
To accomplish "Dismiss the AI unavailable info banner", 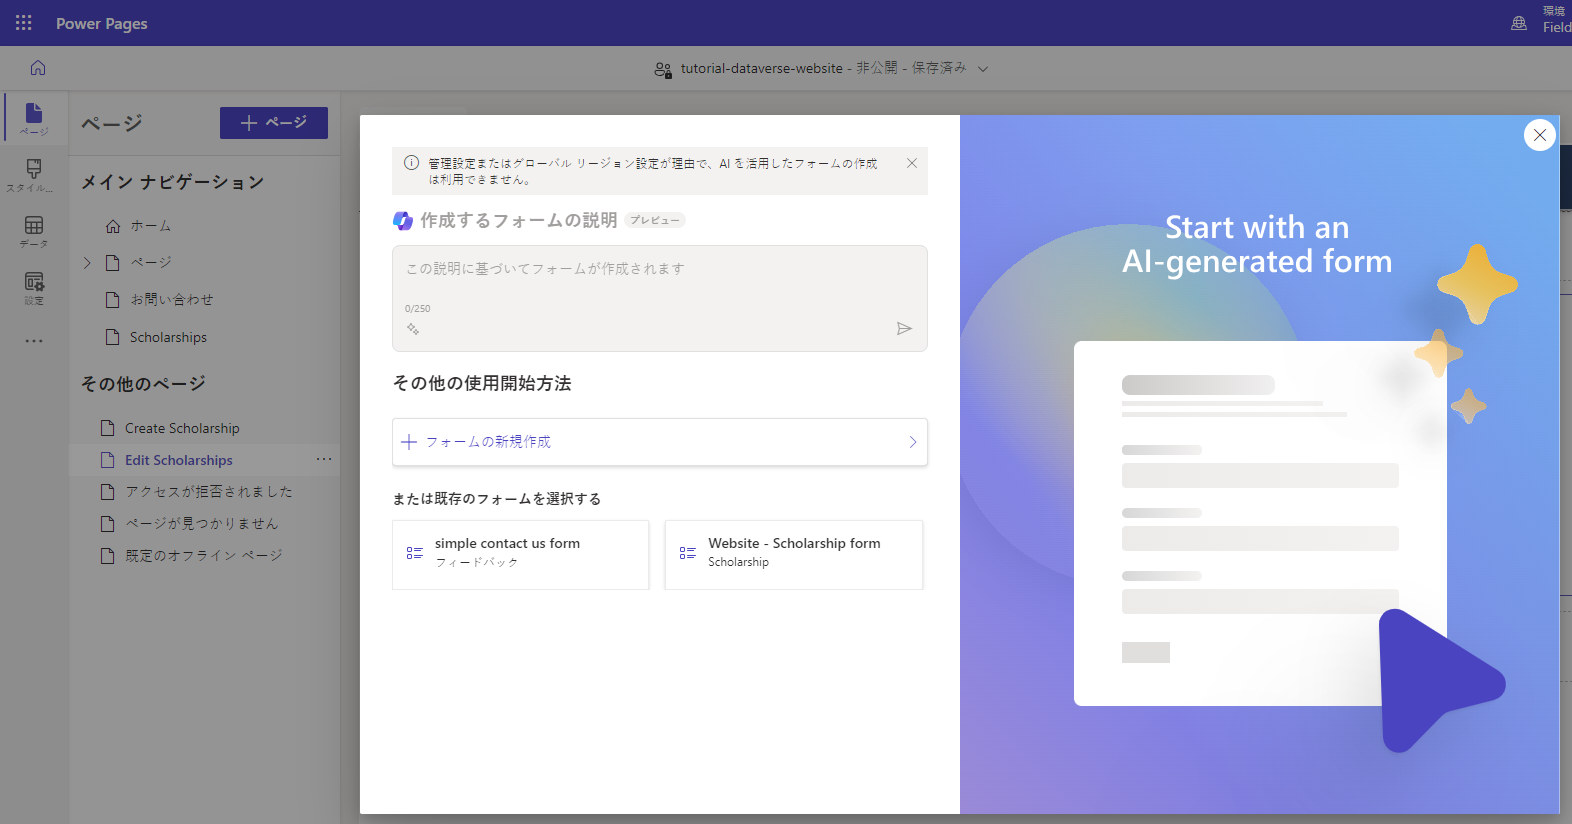I will click(912, 163).
